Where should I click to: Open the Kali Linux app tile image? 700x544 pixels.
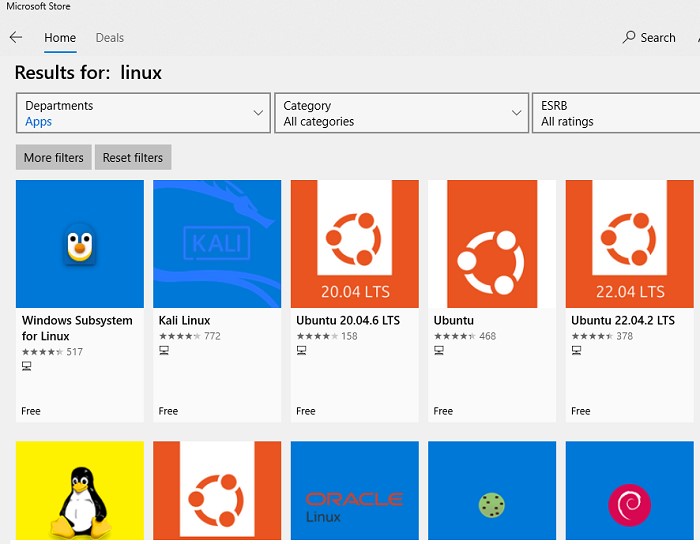click(x=217, y=244)
